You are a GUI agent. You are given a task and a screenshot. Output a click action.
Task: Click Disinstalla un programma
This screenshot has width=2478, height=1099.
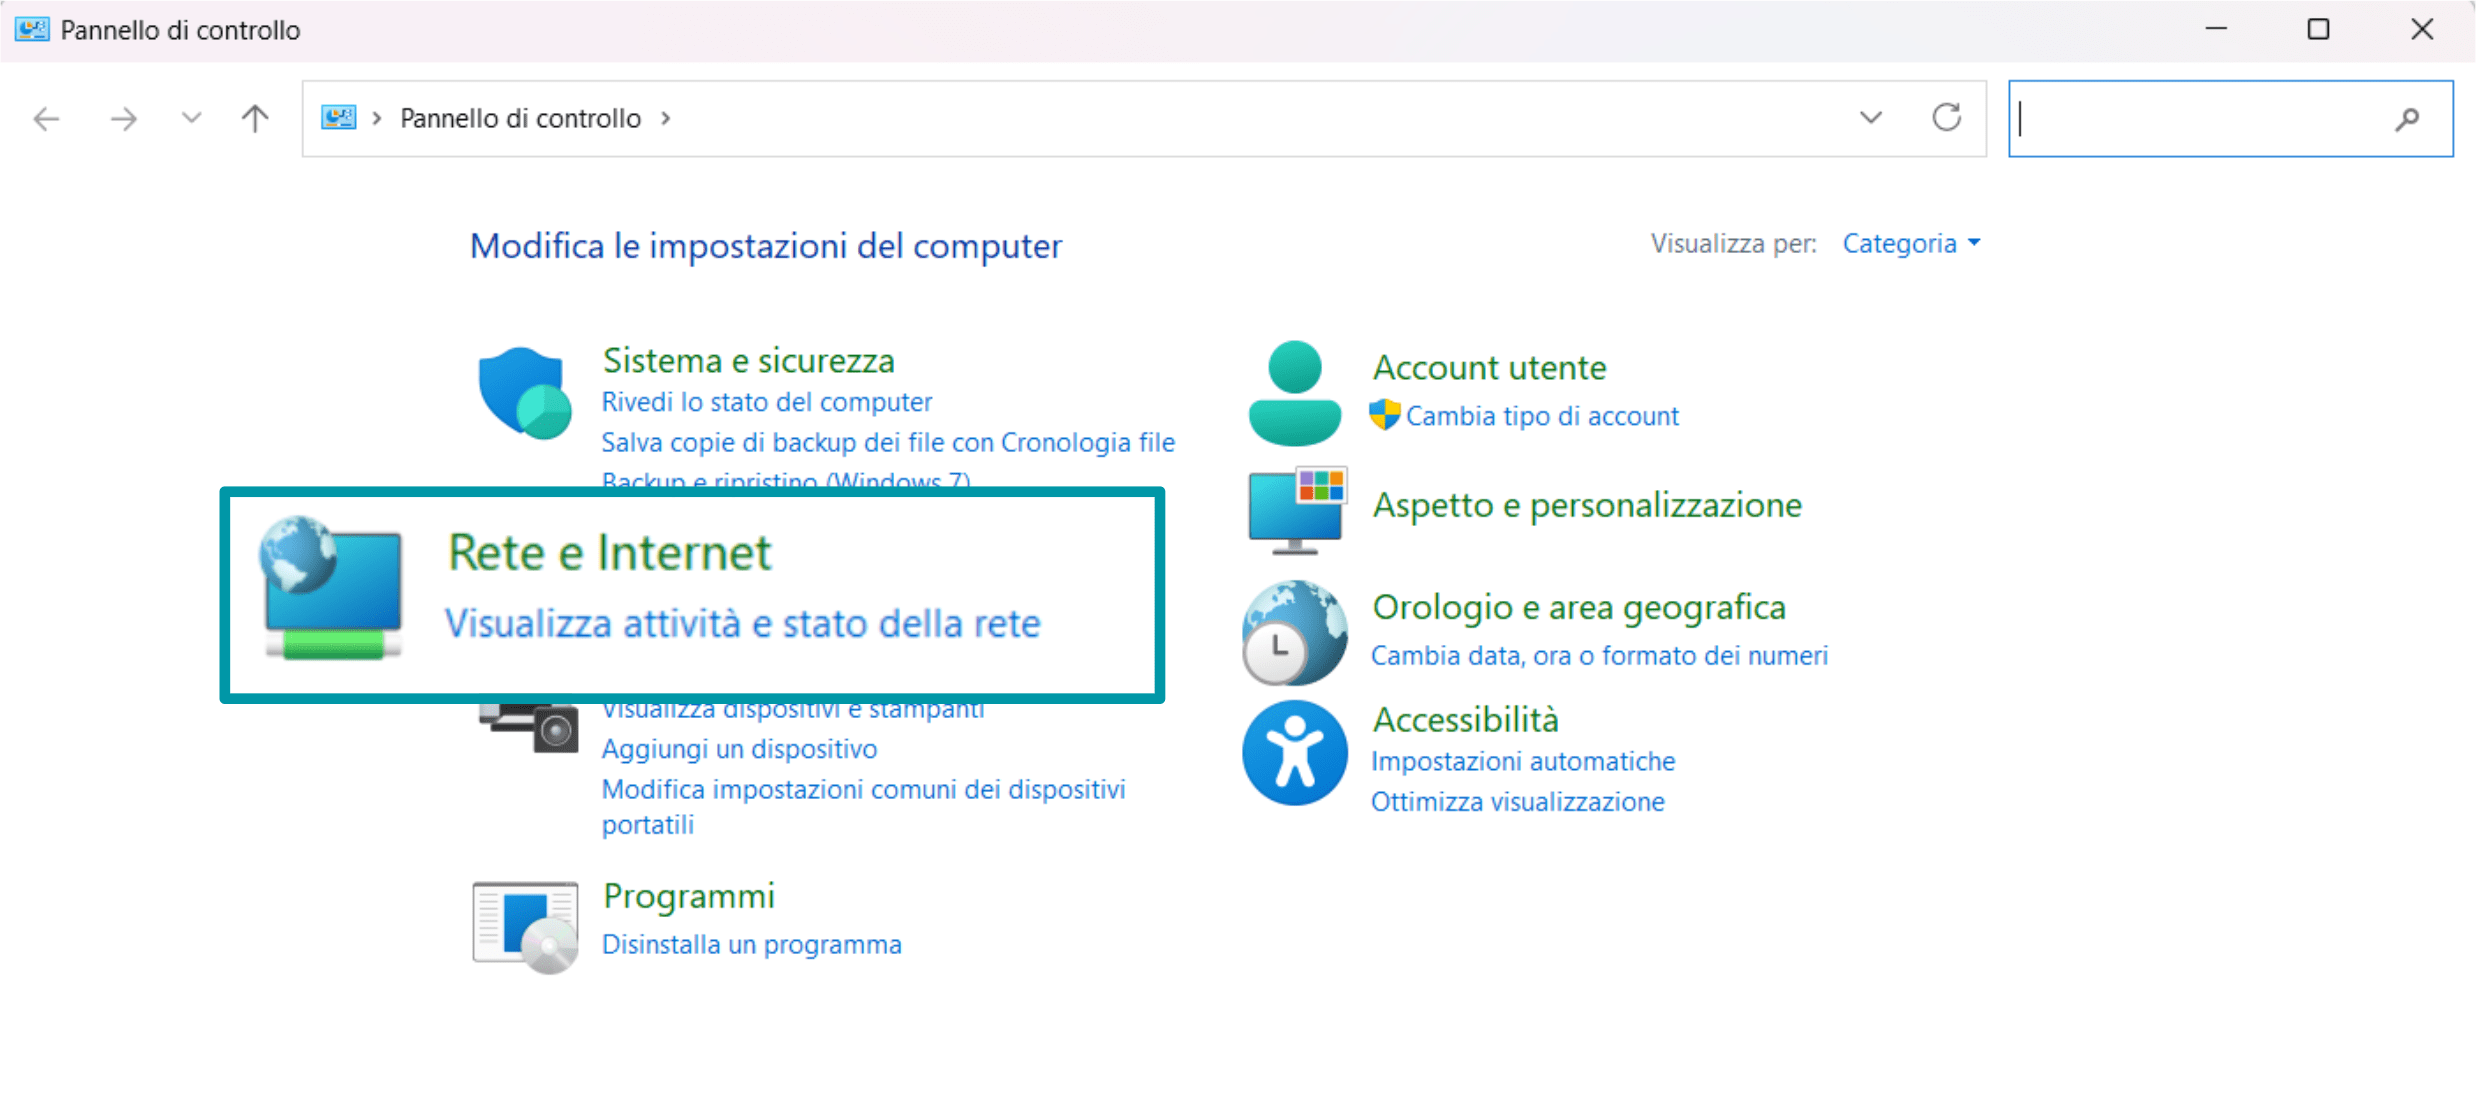click(x=751, y=943)
